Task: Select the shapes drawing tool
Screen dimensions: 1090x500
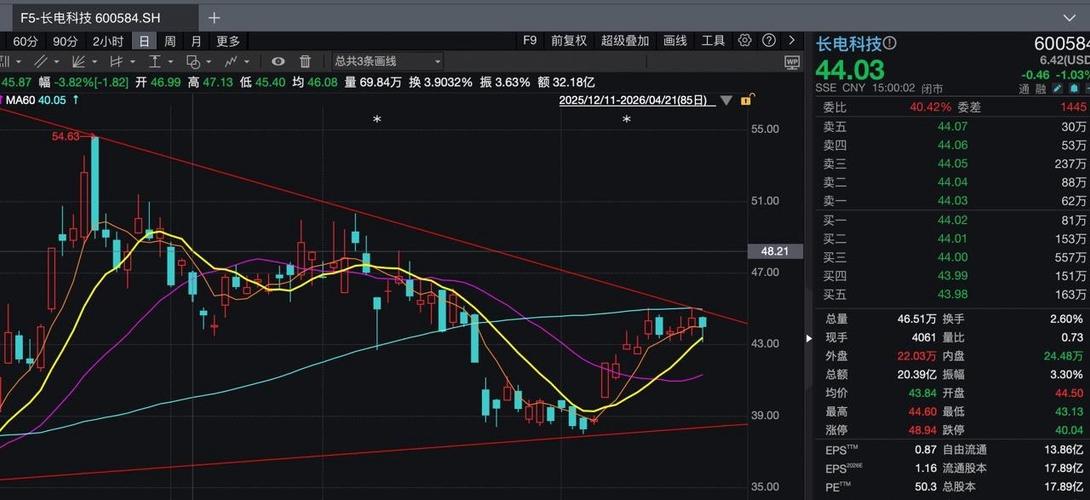Action: 193,61
